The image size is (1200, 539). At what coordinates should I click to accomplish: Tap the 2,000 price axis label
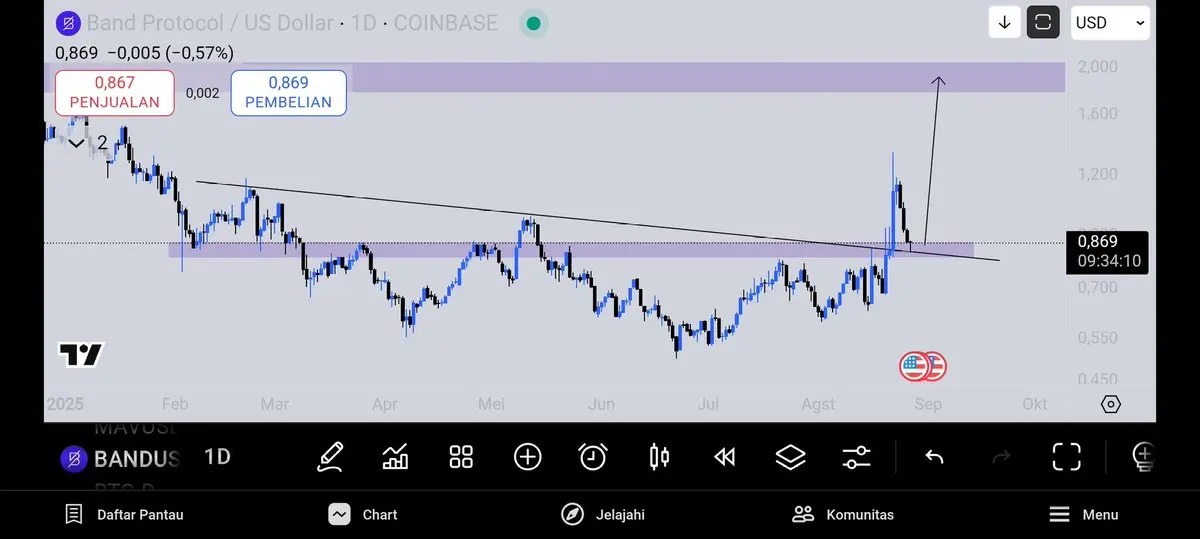pos(1098,67)
